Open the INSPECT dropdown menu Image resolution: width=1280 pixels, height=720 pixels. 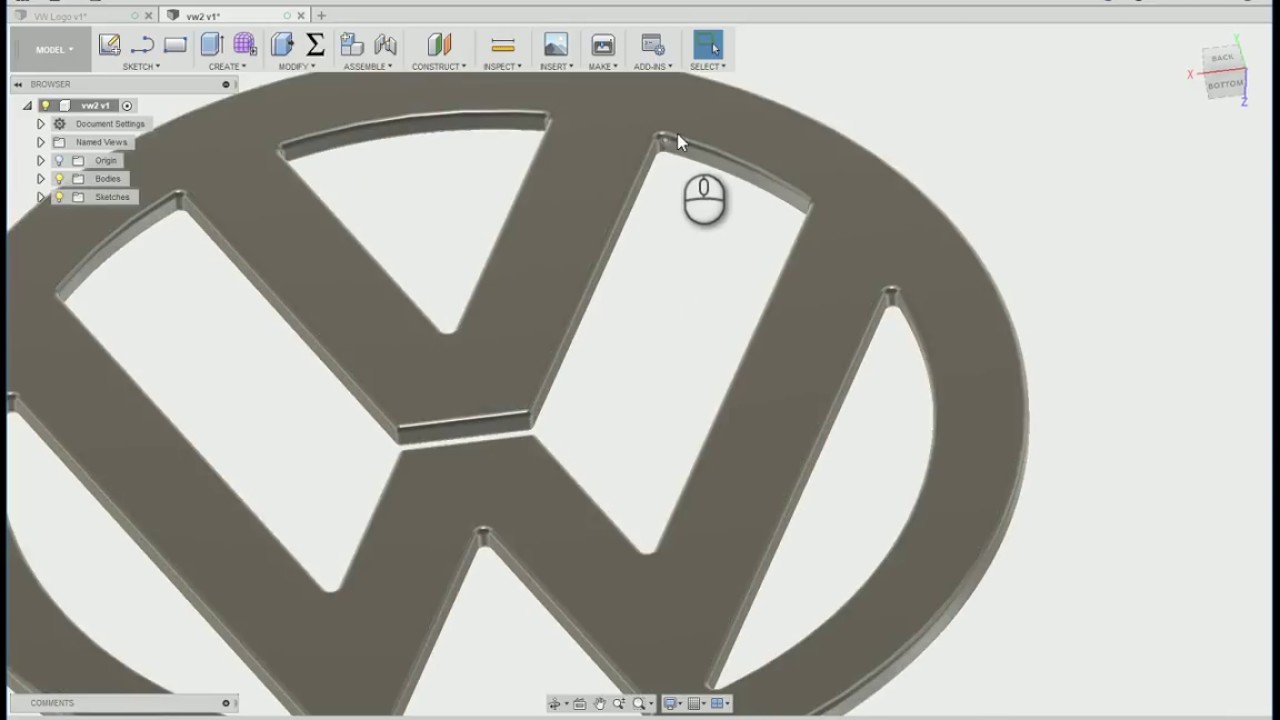pyautogui.click(x=502, y=67)
